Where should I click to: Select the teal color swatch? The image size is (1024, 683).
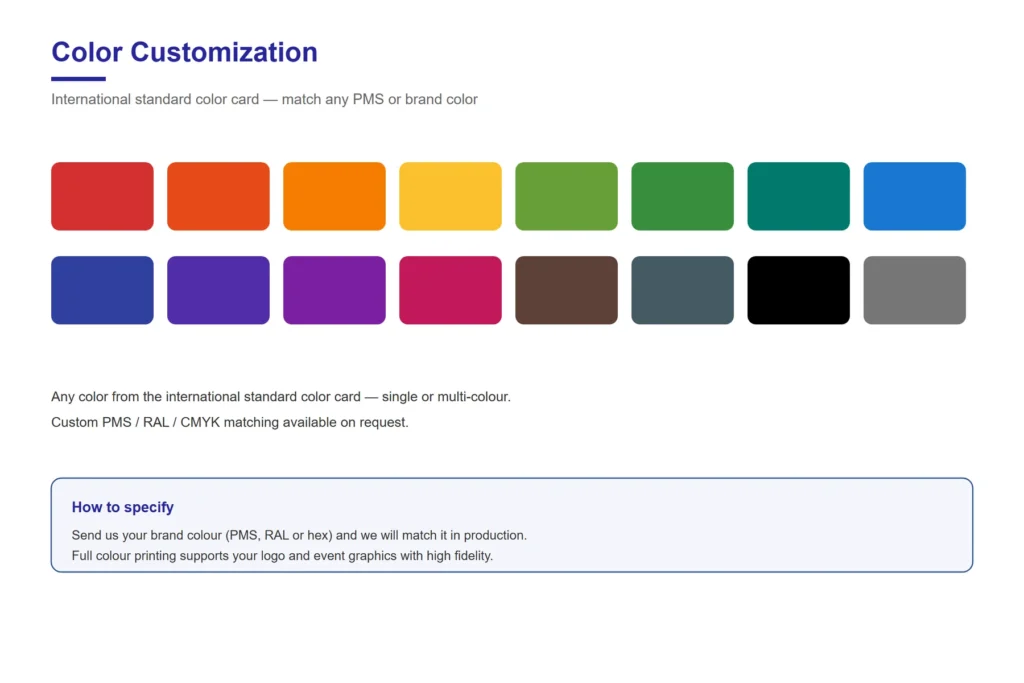(799, 196)
